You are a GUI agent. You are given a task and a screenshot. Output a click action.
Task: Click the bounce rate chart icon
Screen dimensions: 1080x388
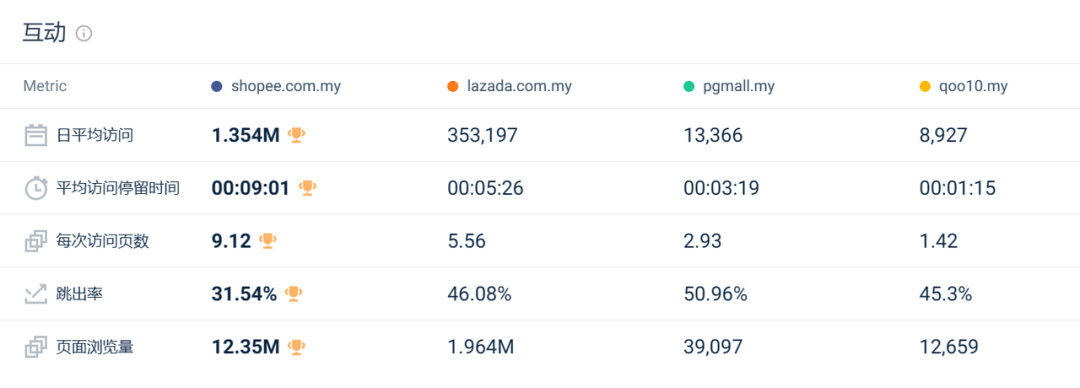point(36,294)
